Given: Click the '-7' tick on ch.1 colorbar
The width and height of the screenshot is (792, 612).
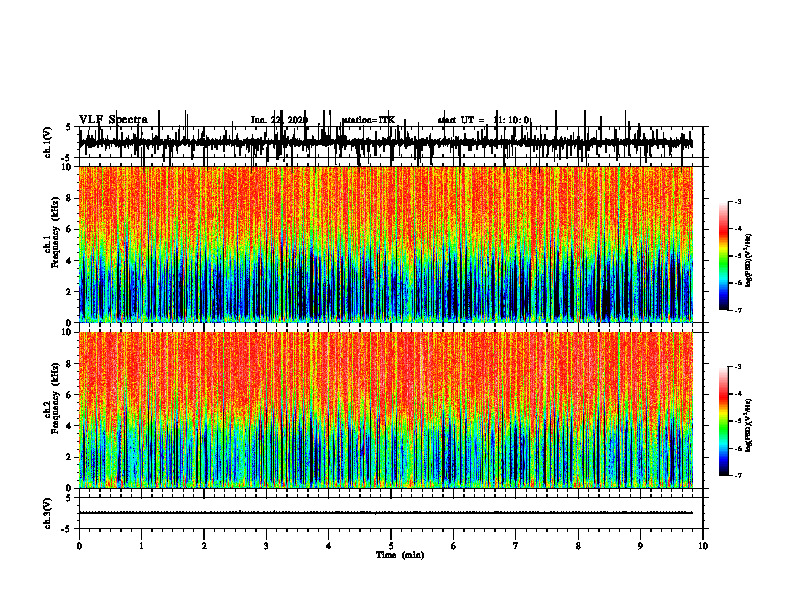Looking at the screenshot, I should click(738, 310).
